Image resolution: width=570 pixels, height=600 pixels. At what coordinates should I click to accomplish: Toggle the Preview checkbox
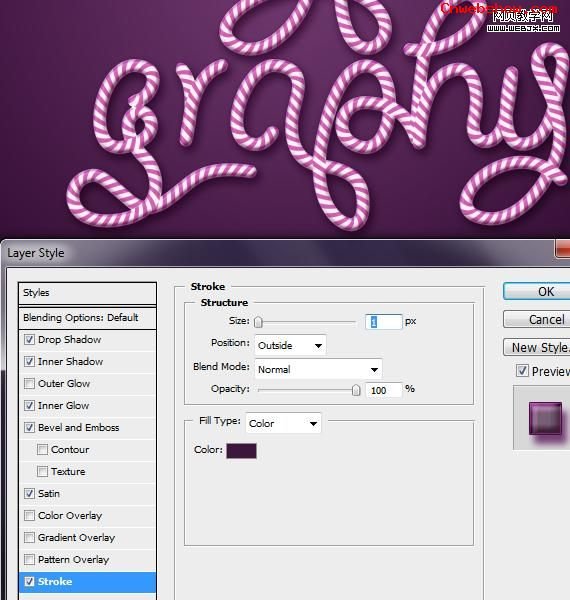(522, 370)
